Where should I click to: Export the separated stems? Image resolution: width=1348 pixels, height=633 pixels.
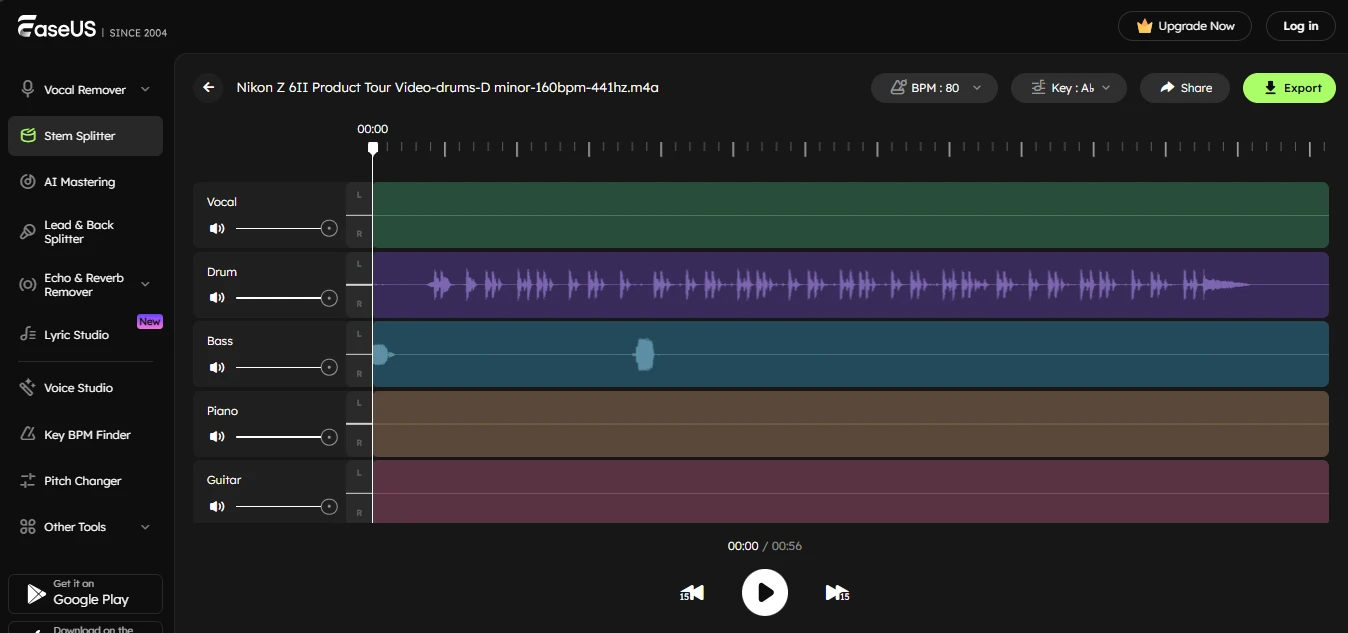[1289, 88]
